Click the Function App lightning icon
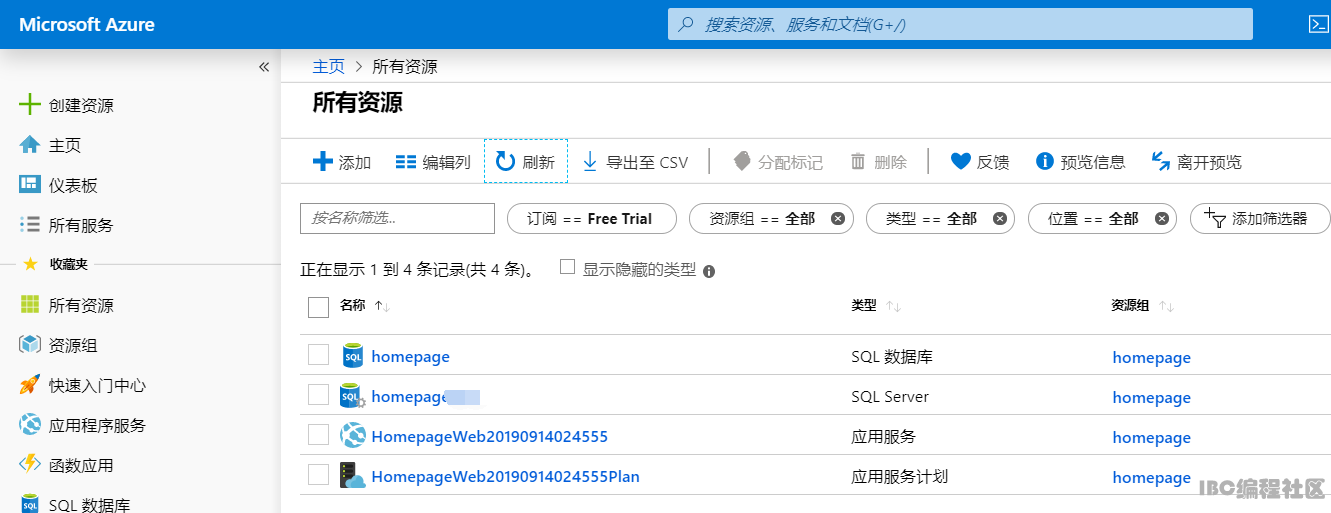 point(30,465)
